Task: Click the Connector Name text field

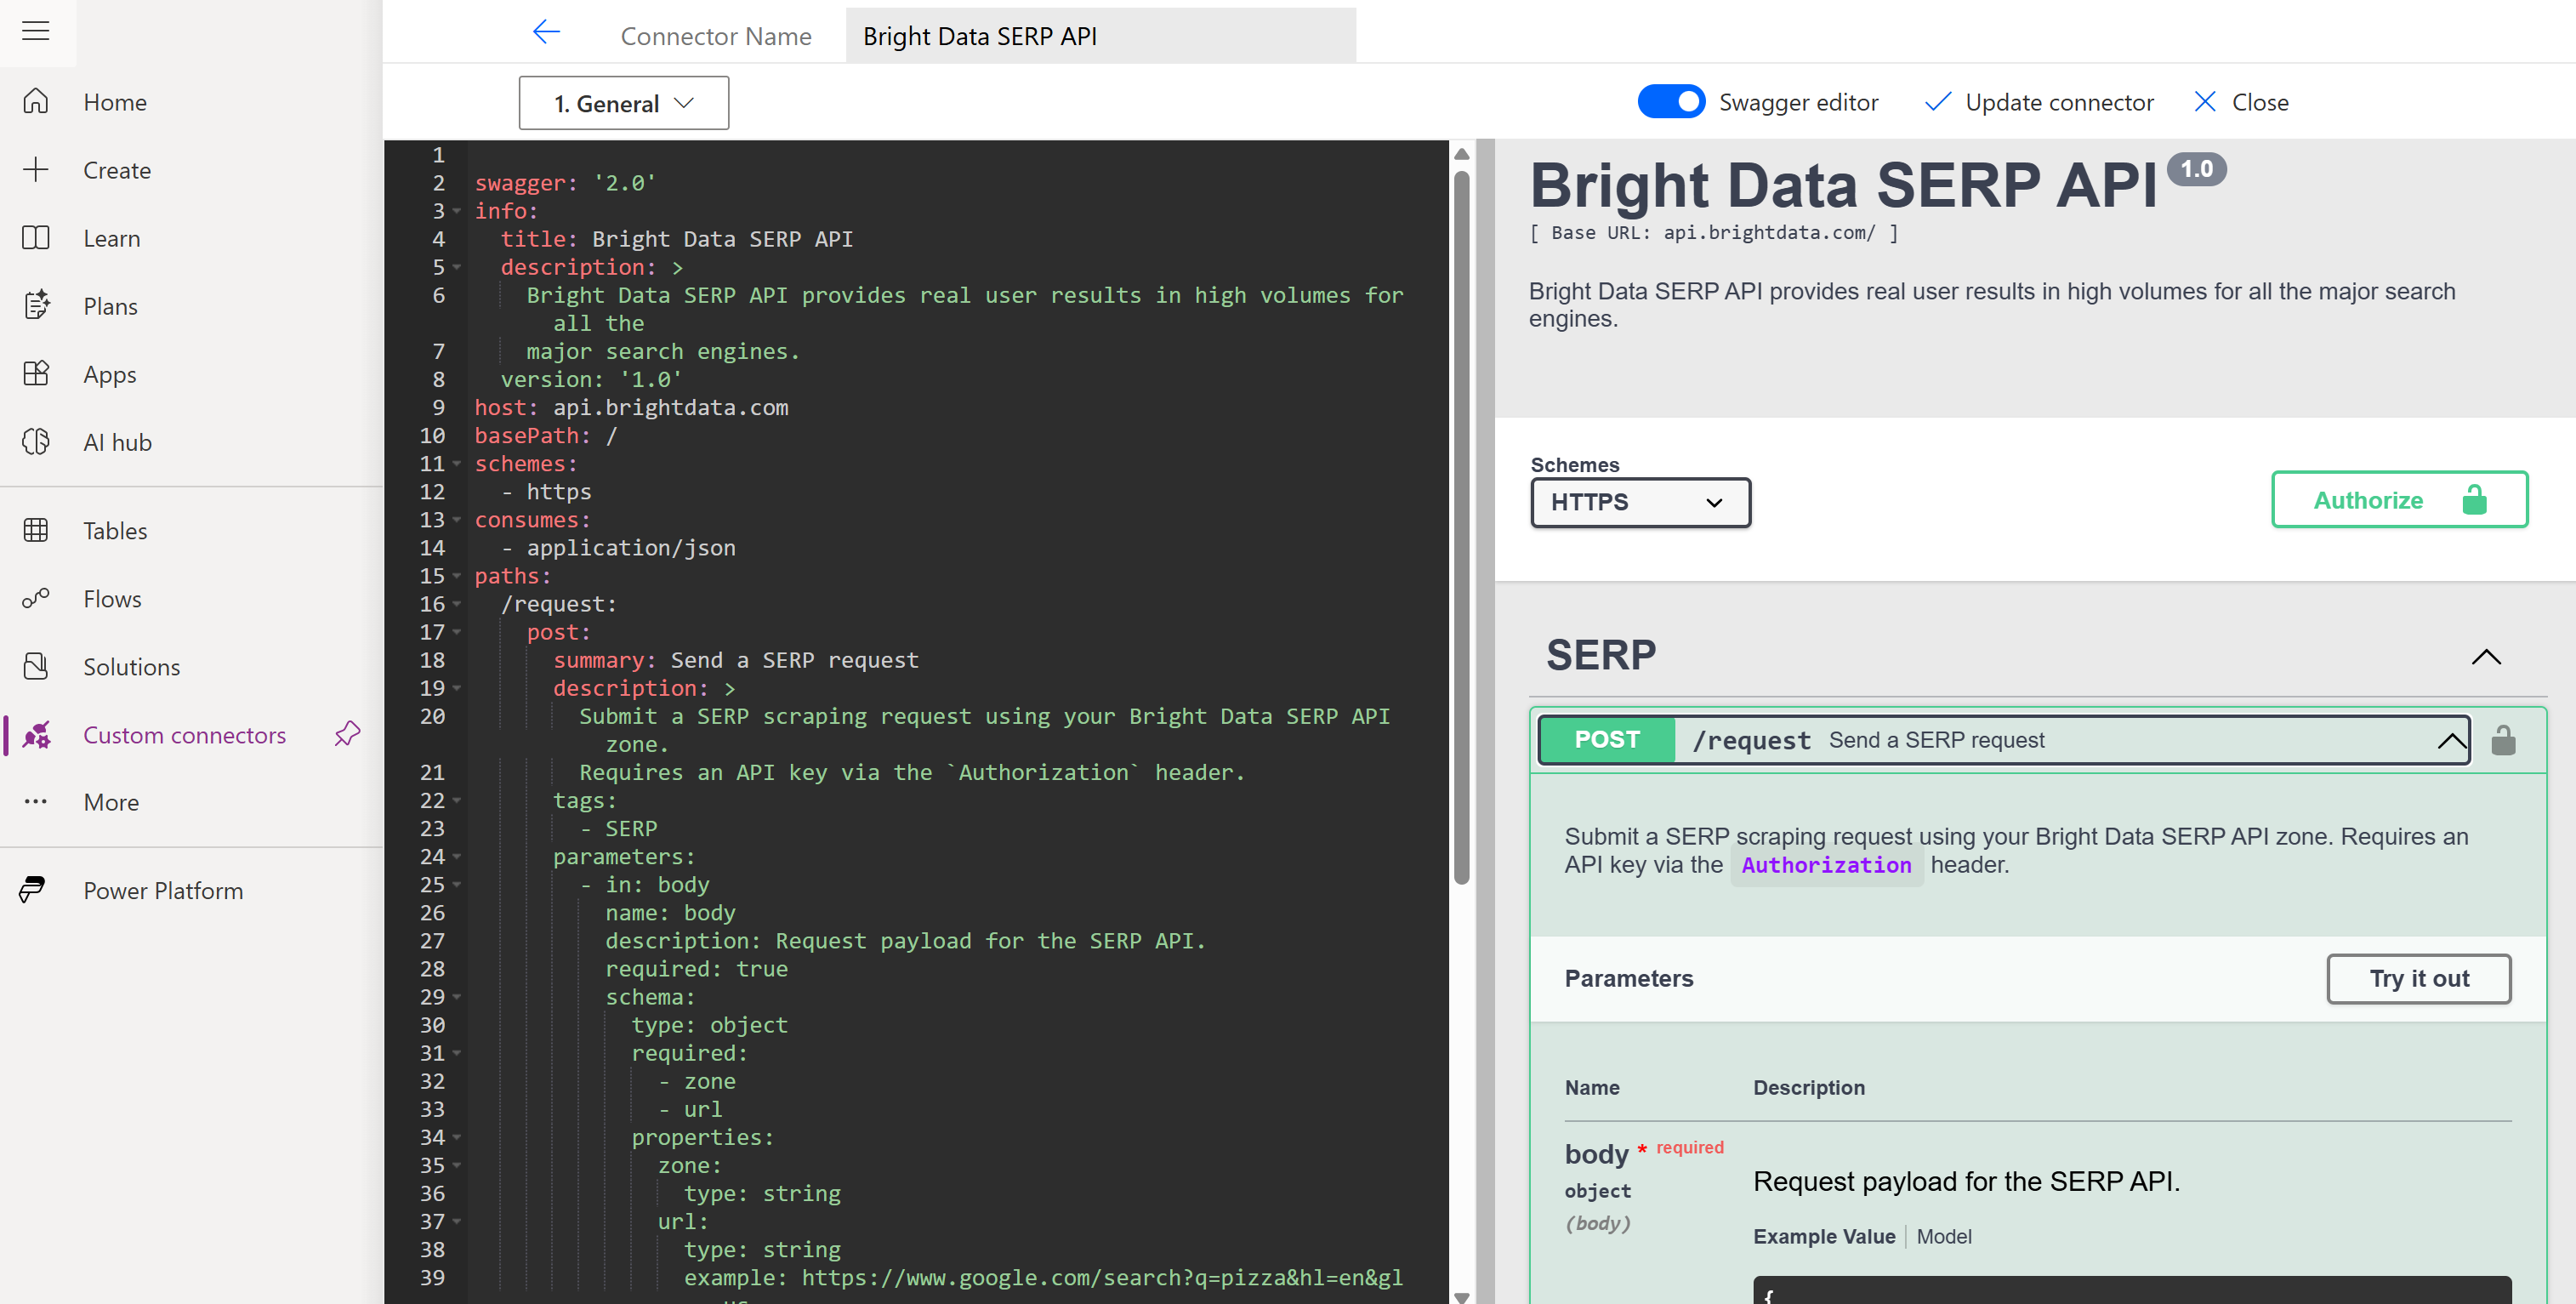Action: [1100, 36]
